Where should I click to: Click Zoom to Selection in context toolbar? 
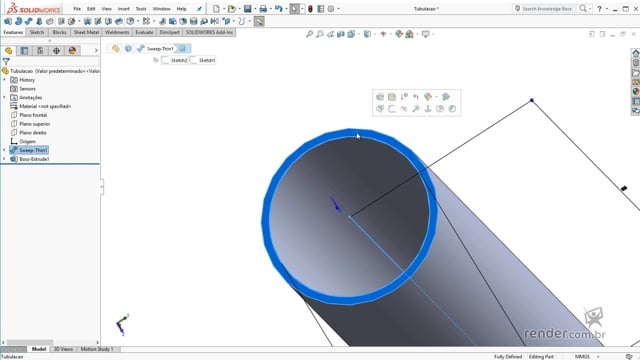point(416,109)
